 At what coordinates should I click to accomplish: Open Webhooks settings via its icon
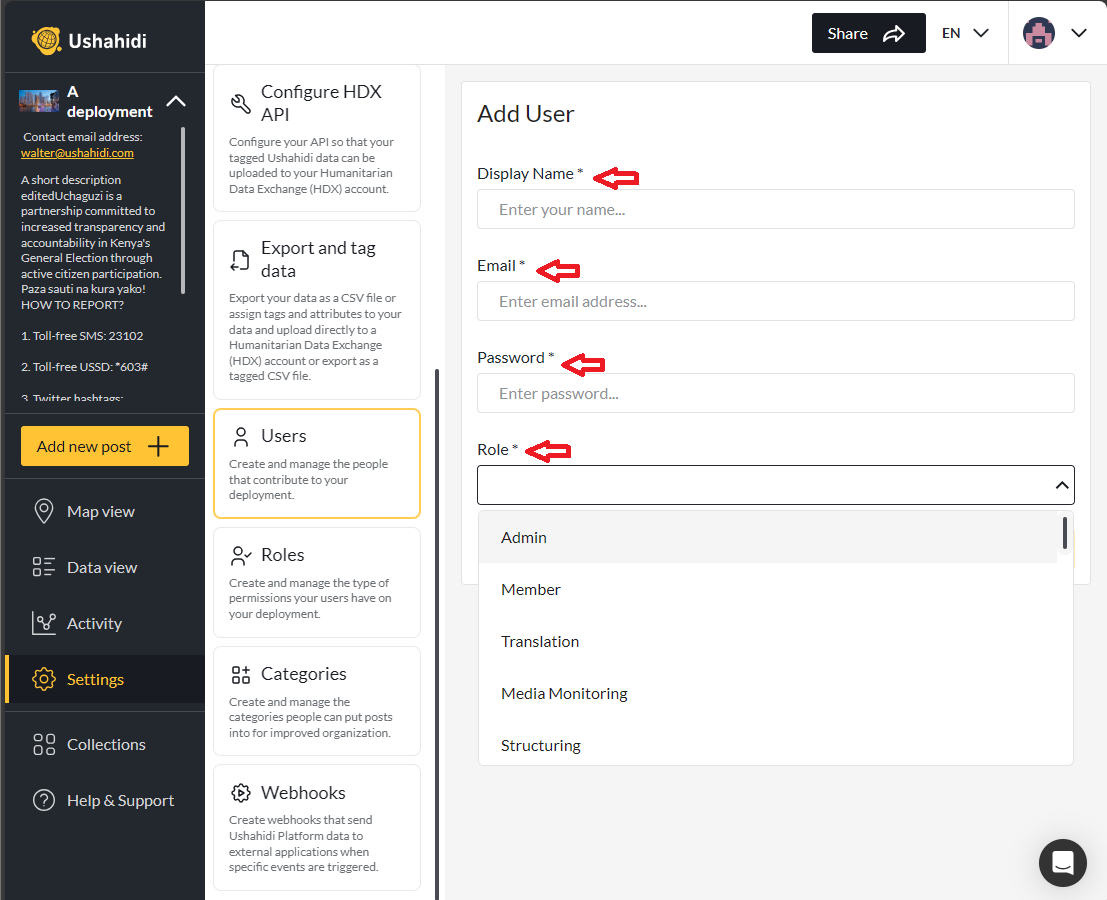240,792
